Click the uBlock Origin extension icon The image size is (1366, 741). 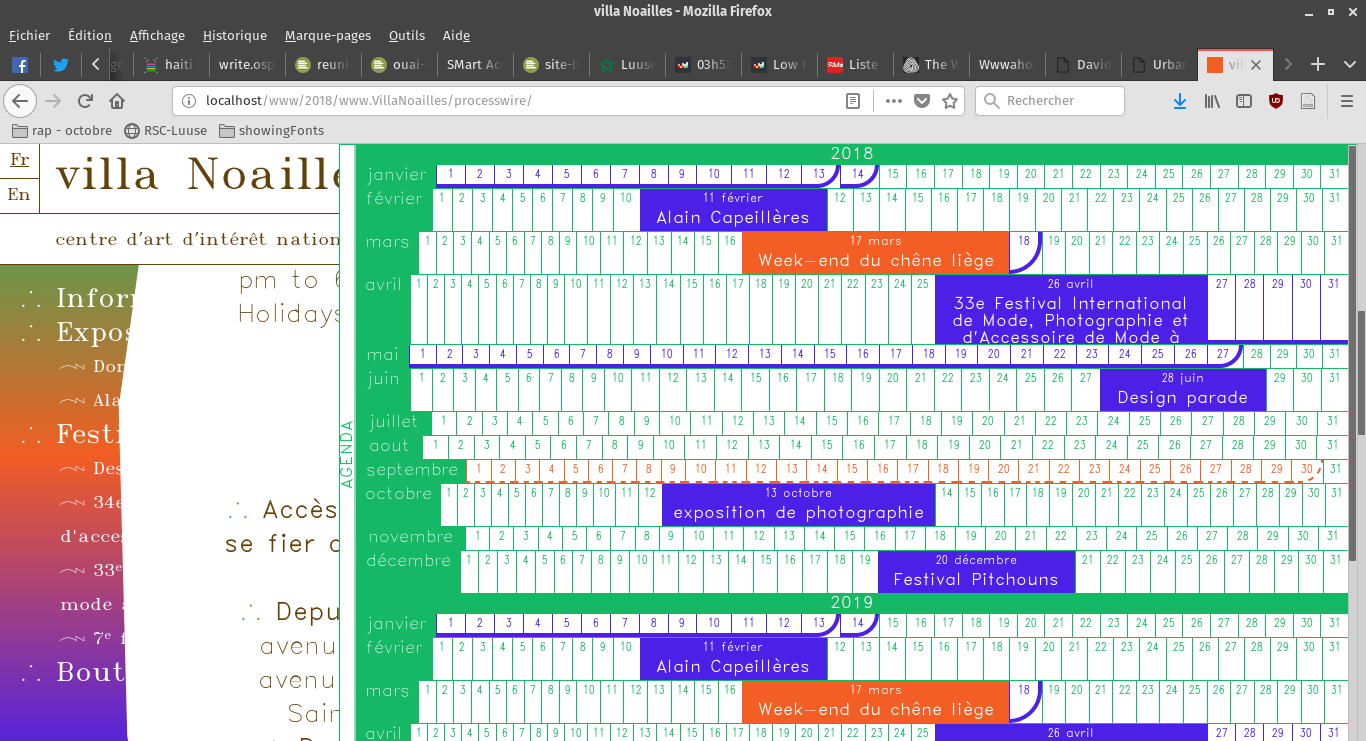point(1276,101)
